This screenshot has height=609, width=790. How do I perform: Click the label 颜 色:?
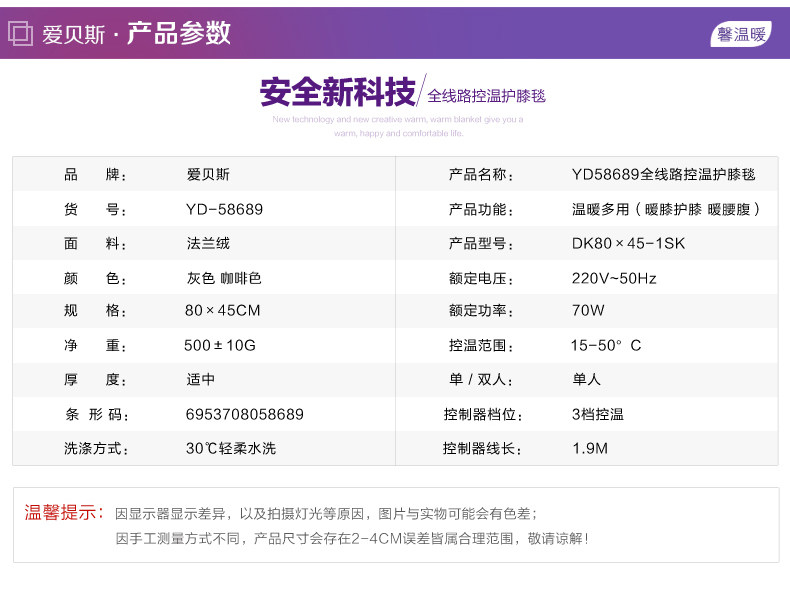click(95, 278)
